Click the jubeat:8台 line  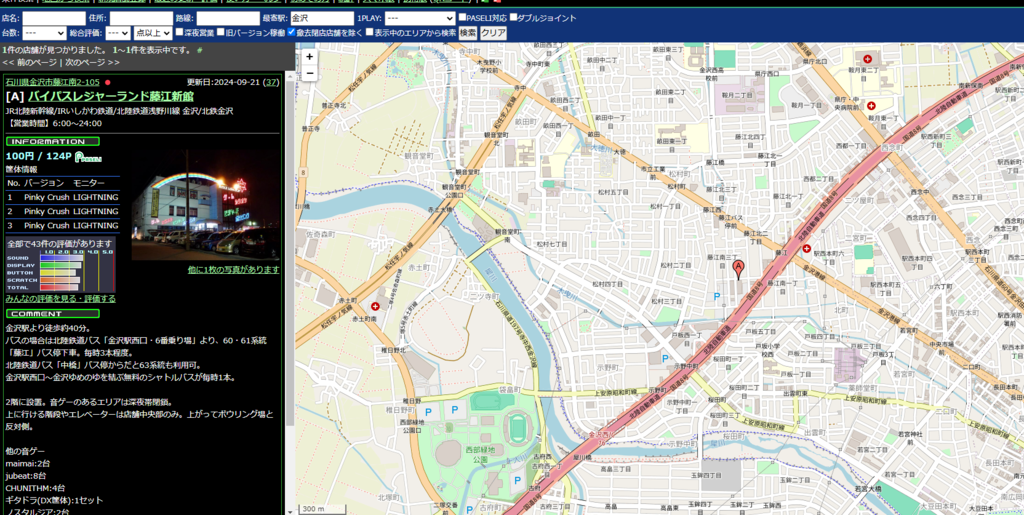[25, 476]
